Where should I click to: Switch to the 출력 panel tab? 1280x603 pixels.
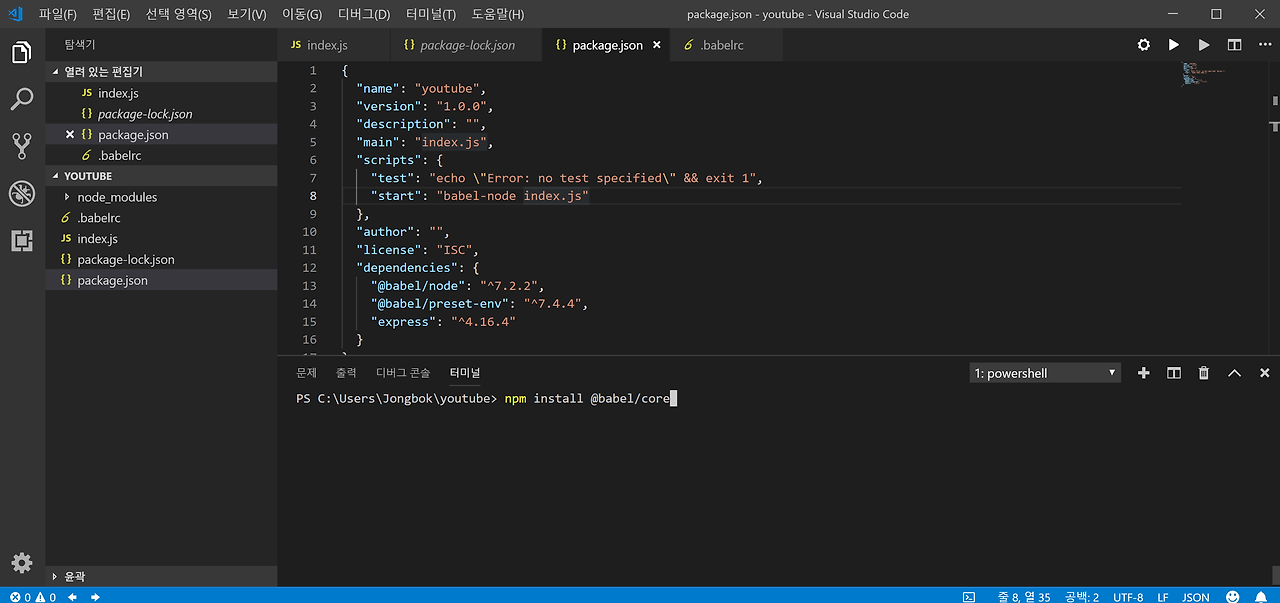346,373
